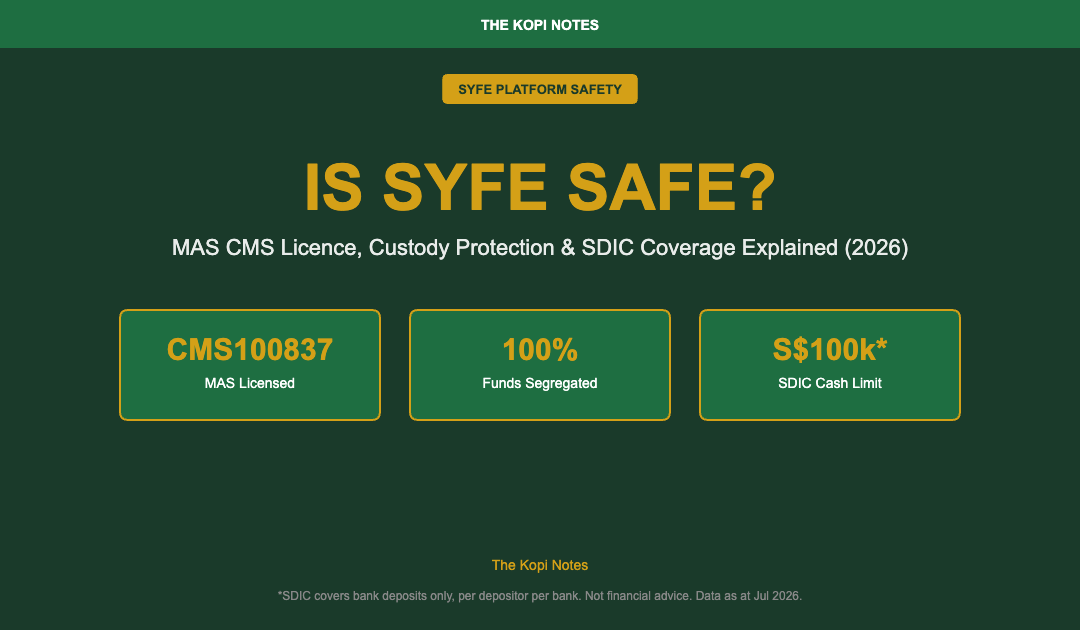Click The Kopi Notes footer text

click(x=540, y=565)
